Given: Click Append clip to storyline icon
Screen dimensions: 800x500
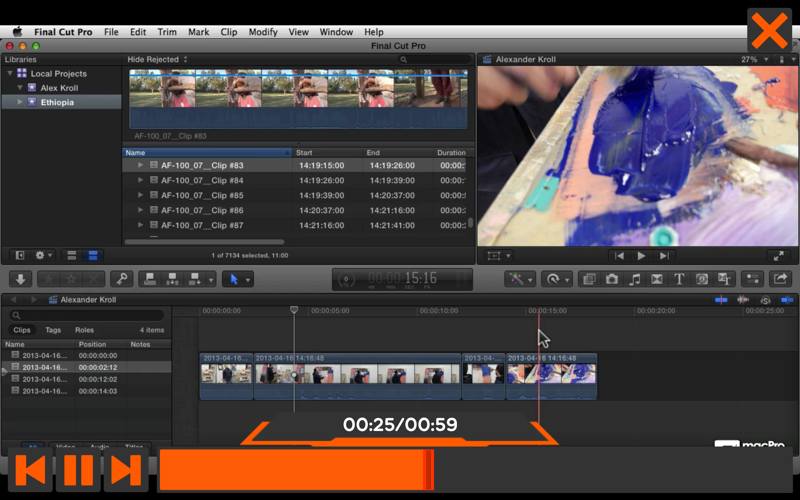Looking at the screenshot, I should tap(194, 279).
